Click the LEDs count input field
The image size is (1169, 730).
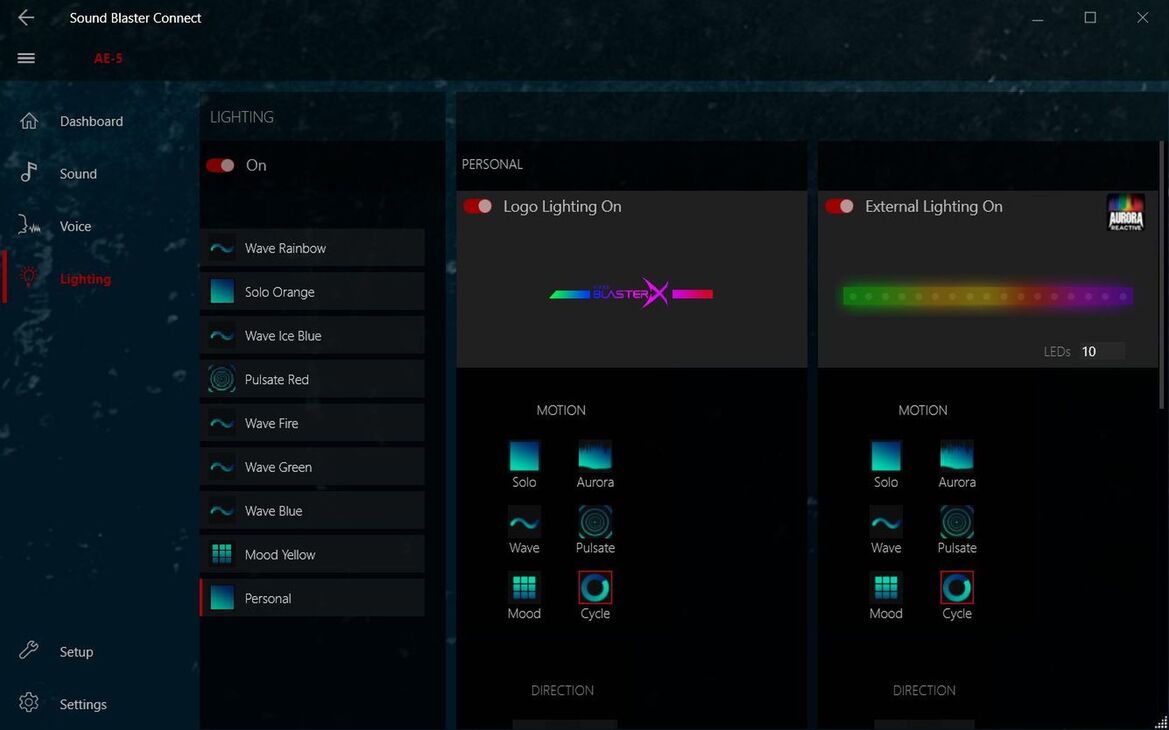coord(1101,351)
